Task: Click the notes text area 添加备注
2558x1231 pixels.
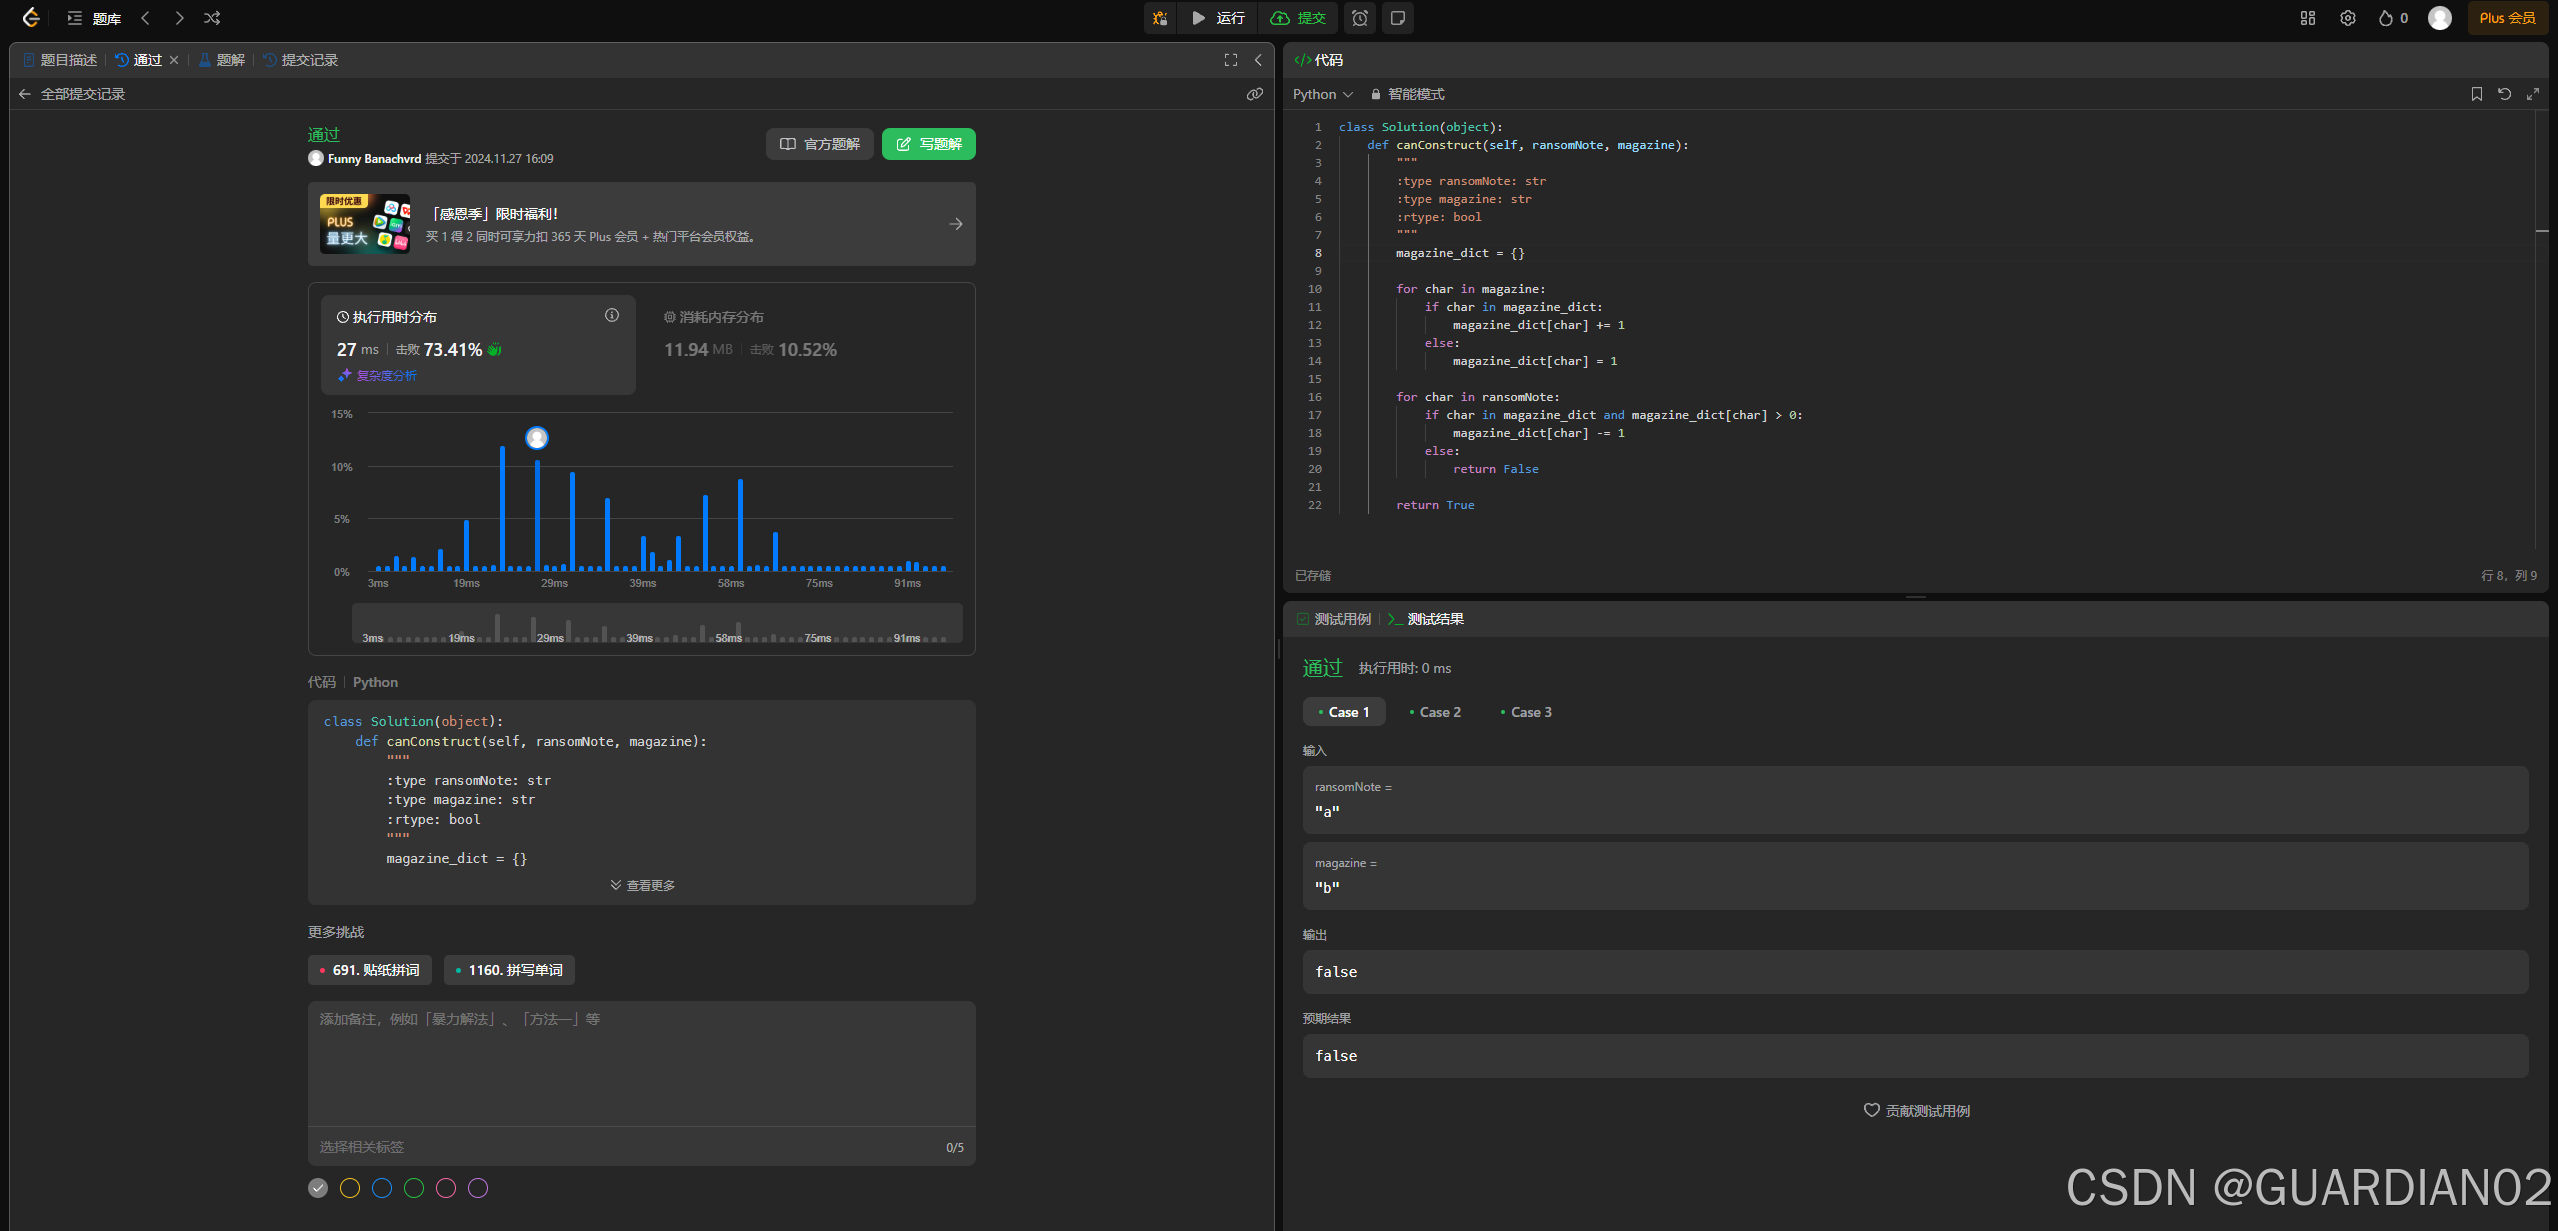Action: tap(641, 1060)
